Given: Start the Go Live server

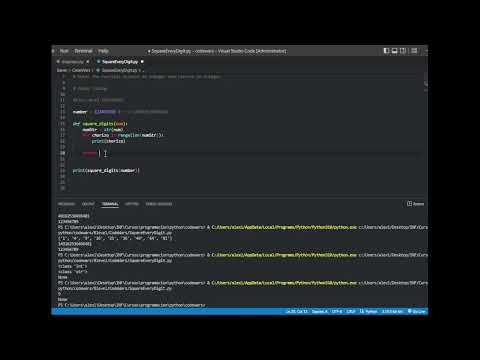Looking at the screenshot, I should click(x=417, y=311).
